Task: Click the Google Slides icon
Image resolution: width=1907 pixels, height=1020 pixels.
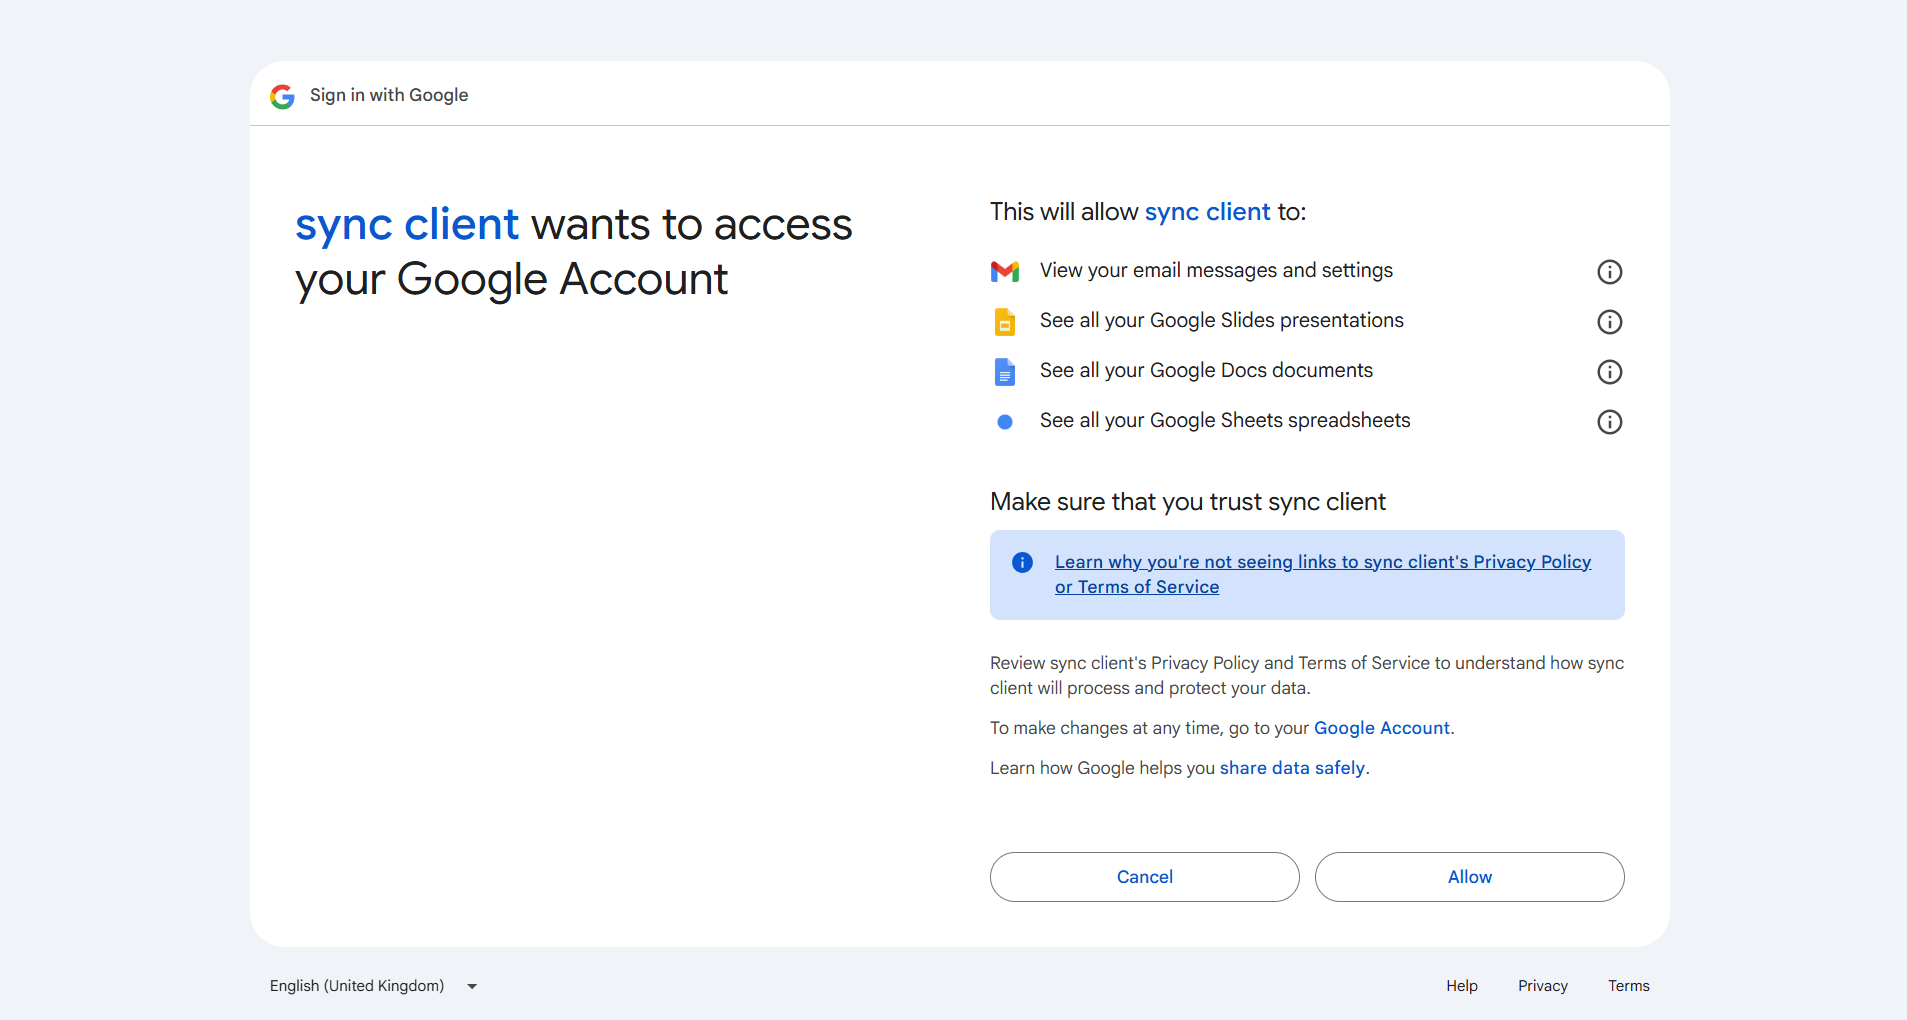Action: [x=1005, y=321]
